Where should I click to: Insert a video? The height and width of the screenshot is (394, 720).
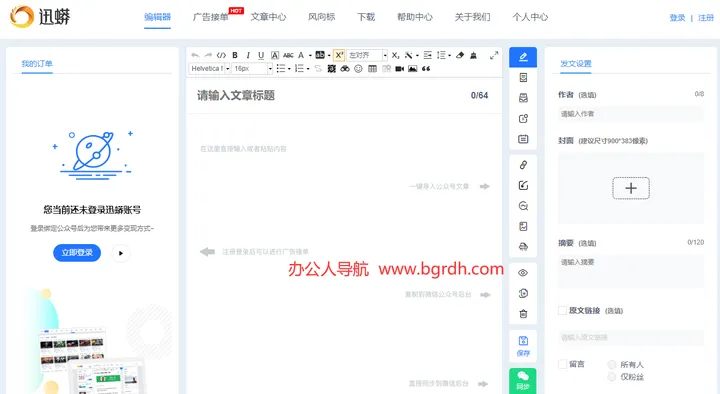point(399,69)
